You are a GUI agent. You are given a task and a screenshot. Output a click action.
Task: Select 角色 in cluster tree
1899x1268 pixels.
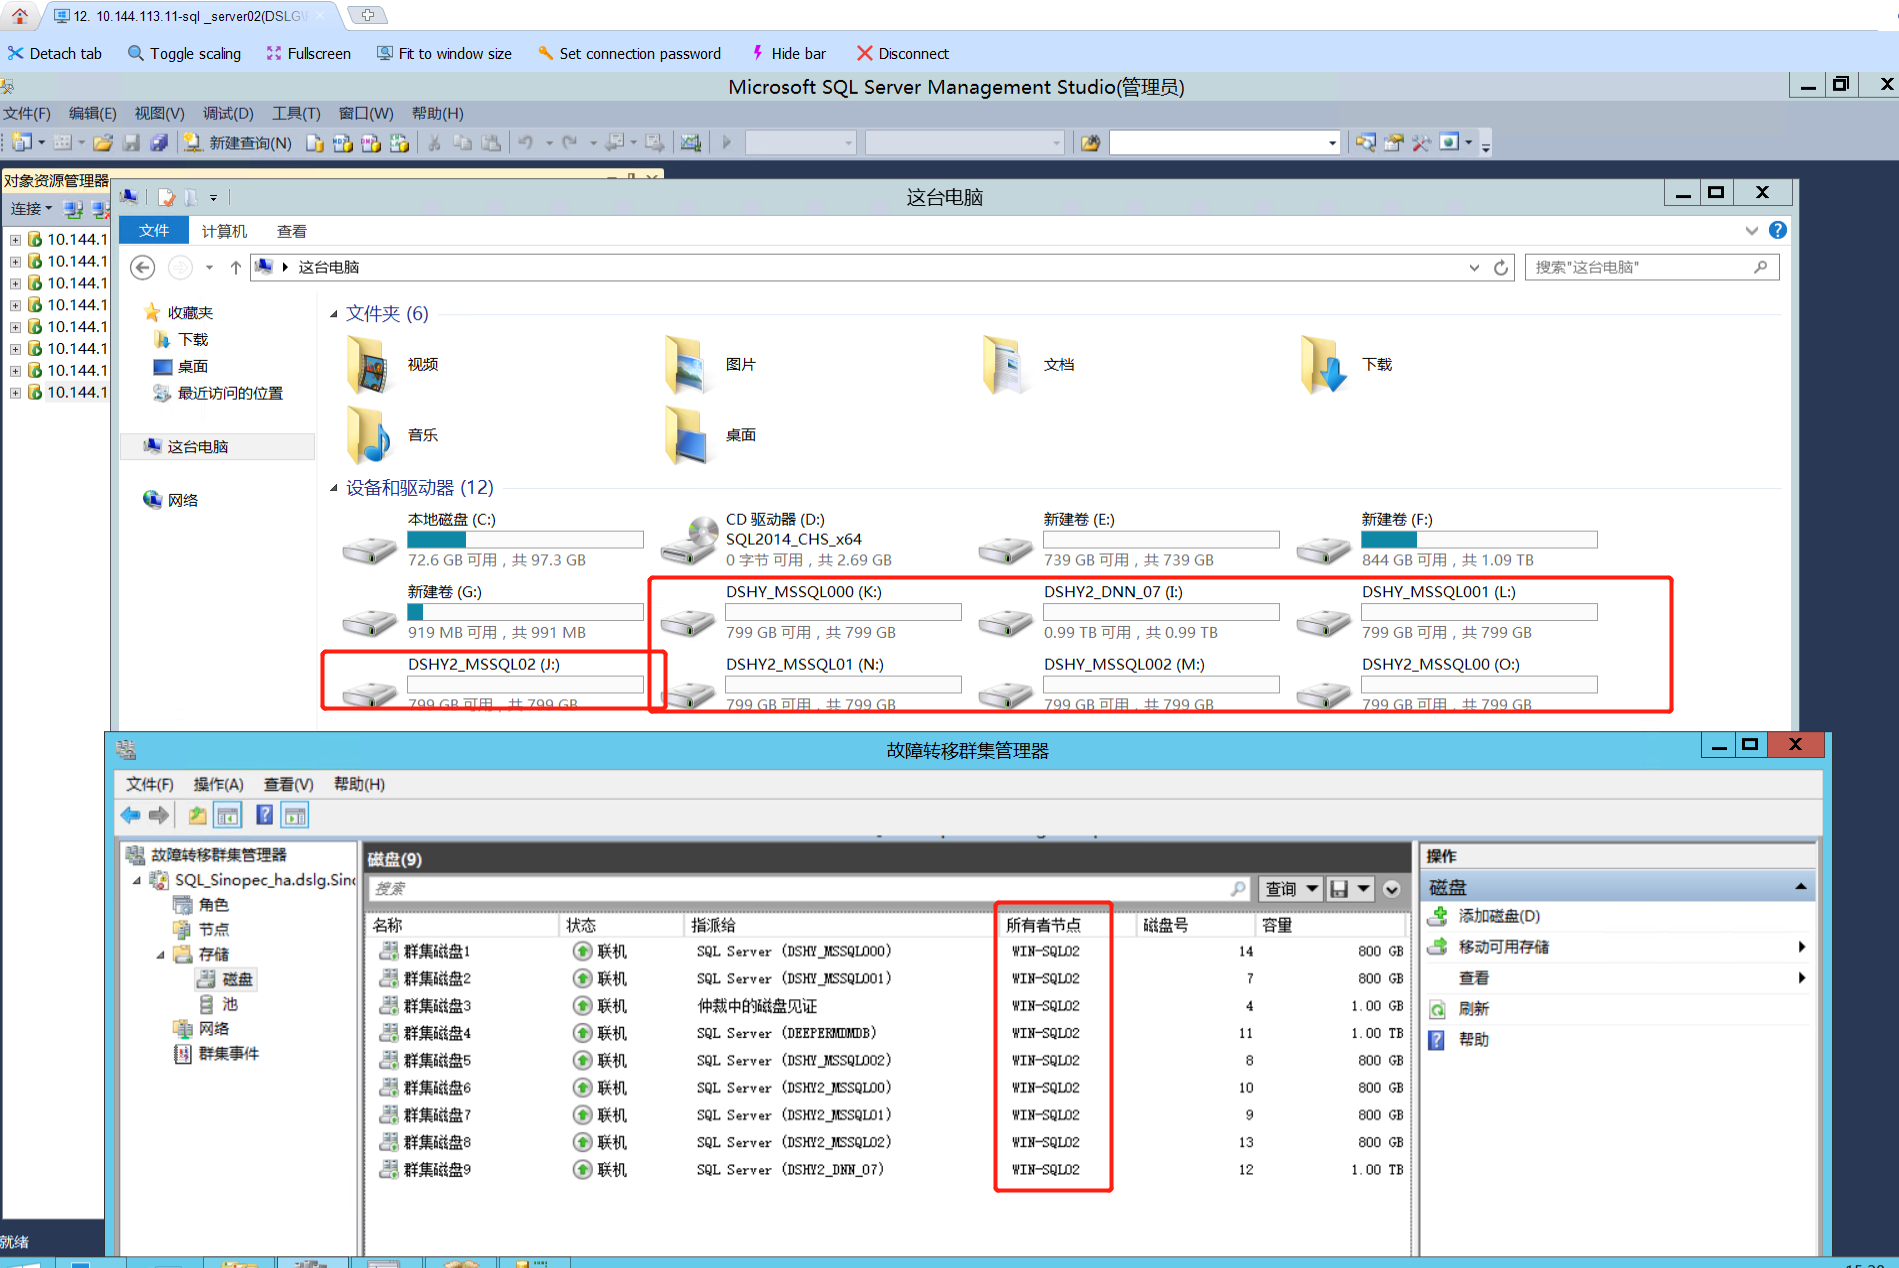(213, 905)
